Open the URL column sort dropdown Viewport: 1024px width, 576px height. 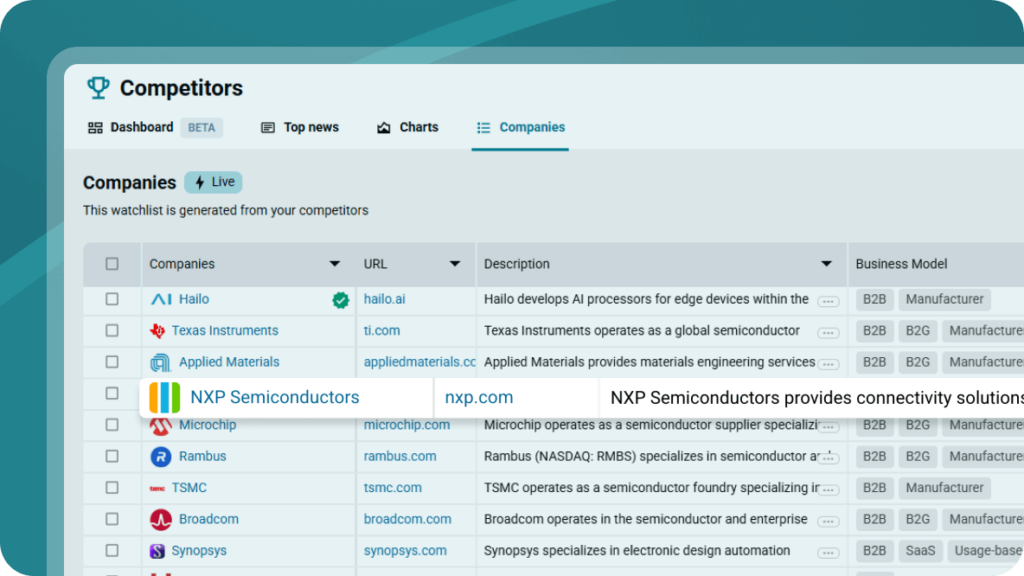coord(455,264)
